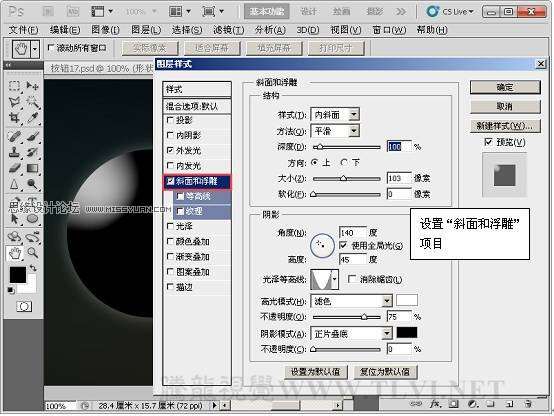Reset default foreground and background colors

pos(11,290)
